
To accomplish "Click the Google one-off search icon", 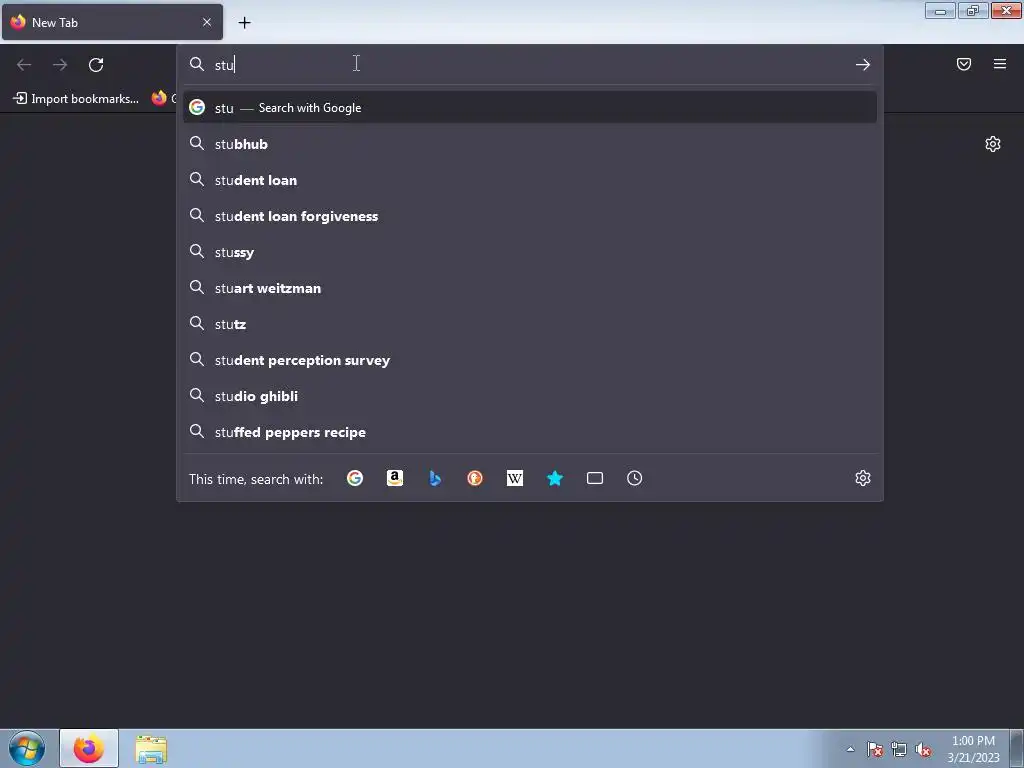I will point(355,478).
